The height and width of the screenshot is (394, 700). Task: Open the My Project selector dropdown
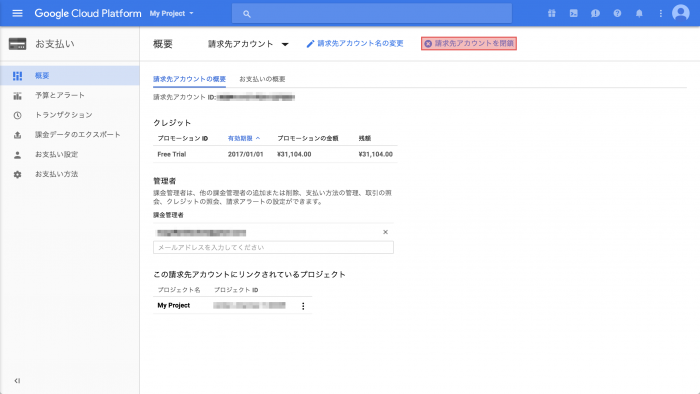click(x=172, y=13)
